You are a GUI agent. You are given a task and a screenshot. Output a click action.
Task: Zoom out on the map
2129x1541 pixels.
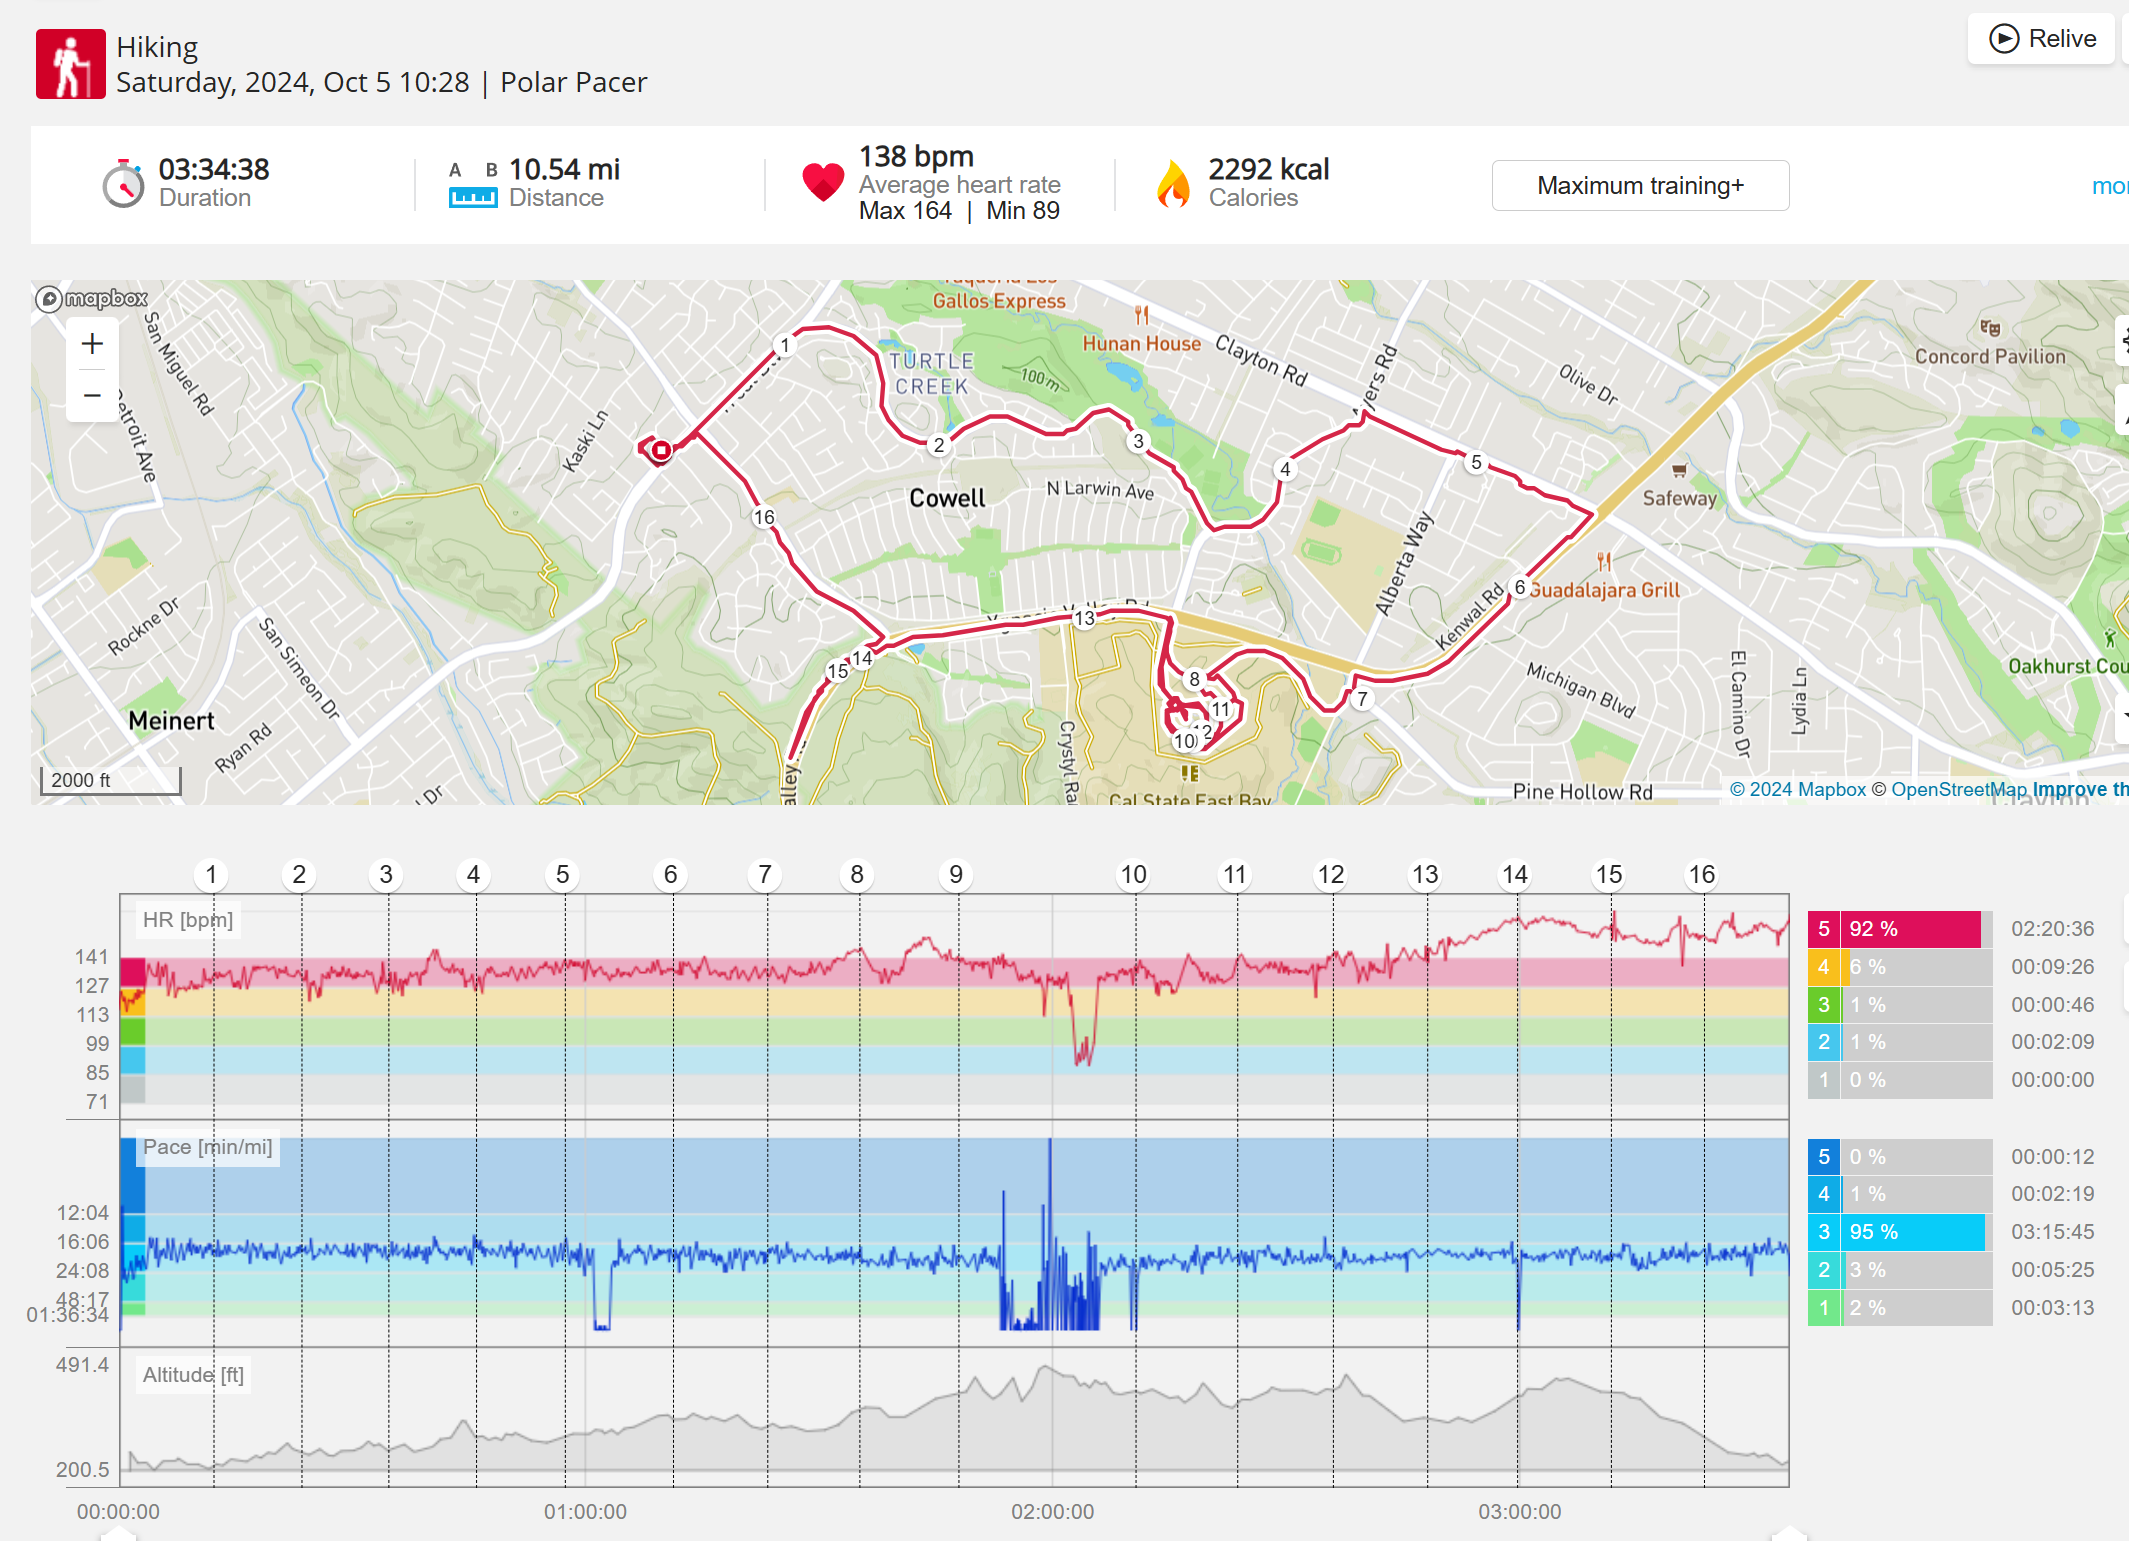pyautogui.click(x=92, y=396)
